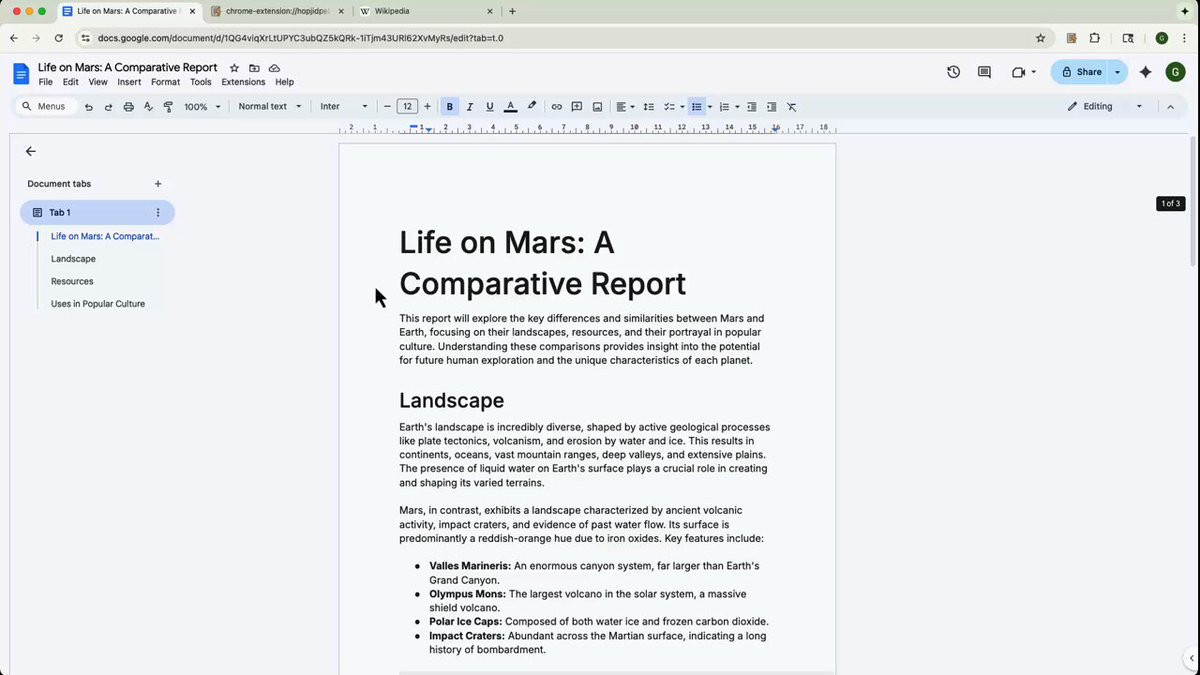Jump to Resources in the outline
Image resolution: width=1200 pixels, height=675 pixels.
tap(72, 281)
